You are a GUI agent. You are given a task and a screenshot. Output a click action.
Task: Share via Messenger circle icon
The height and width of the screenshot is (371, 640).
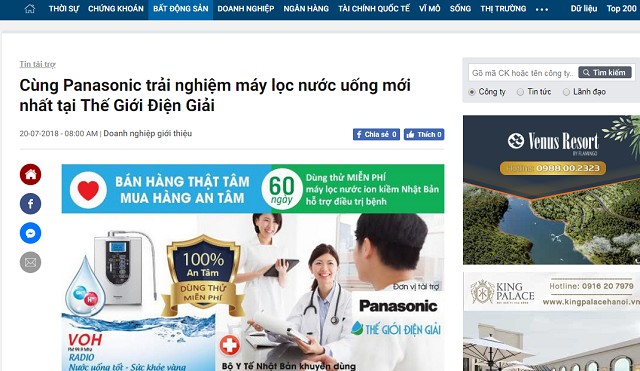31,233
